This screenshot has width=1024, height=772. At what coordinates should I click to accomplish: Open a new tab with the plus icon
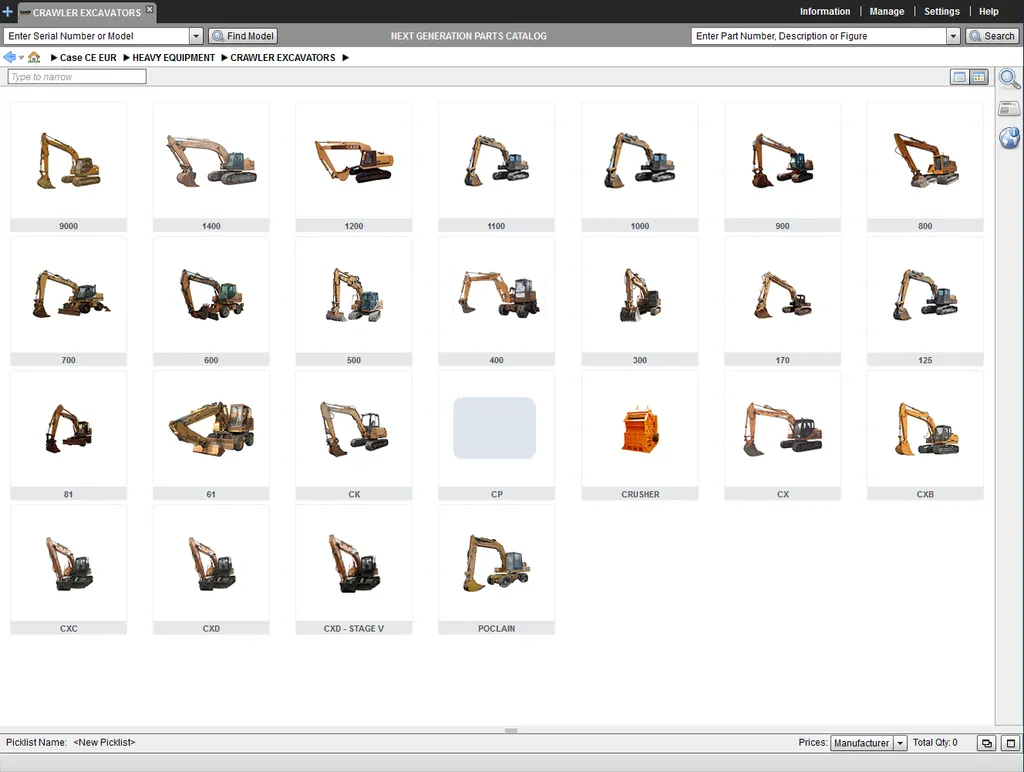7,12
